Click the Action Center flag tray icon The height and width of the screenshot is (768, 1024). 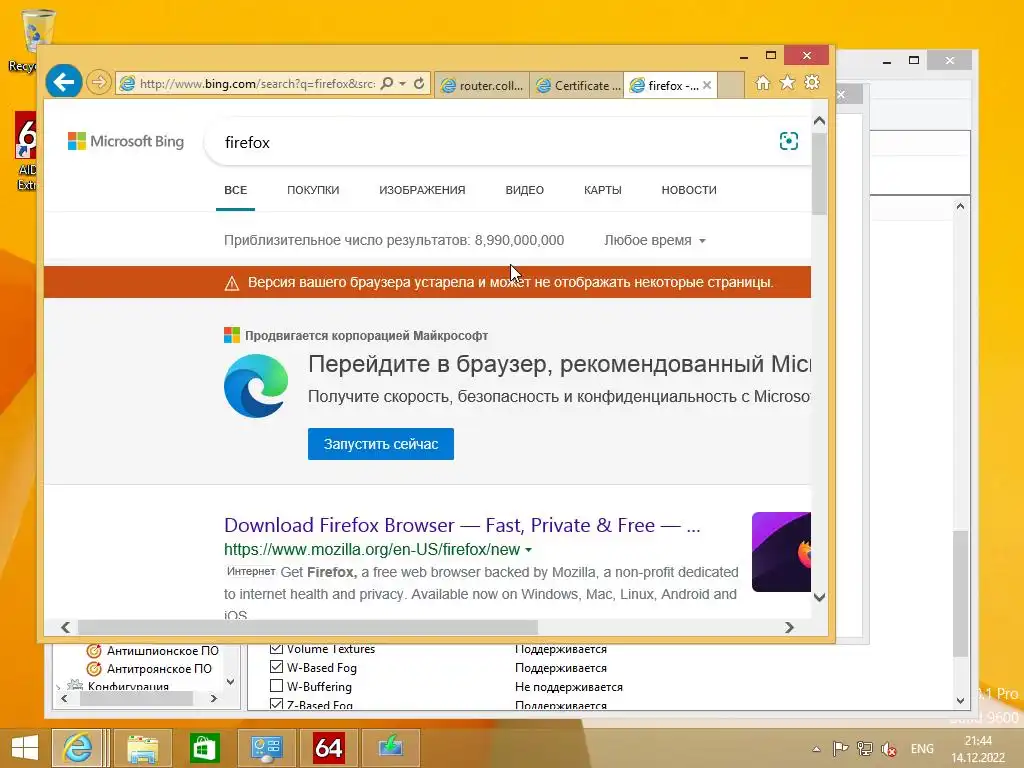pyautogui.click(x=840, y=749)
